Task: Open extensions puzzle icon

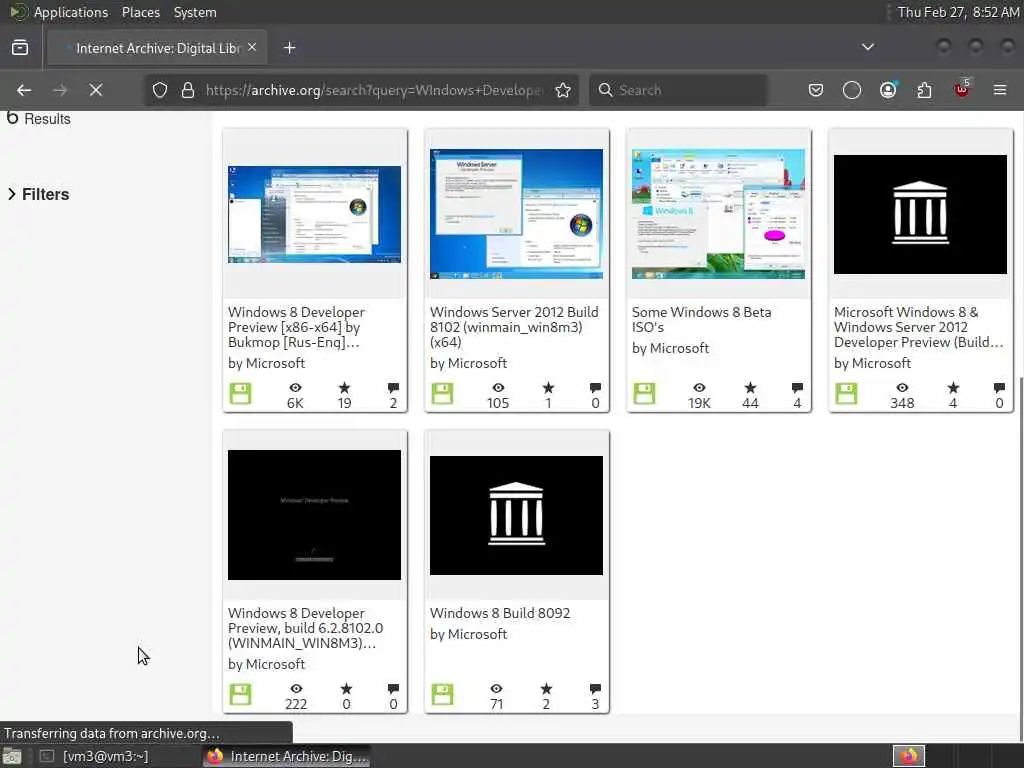Action: pyautogui.click(x=925, y=90)
